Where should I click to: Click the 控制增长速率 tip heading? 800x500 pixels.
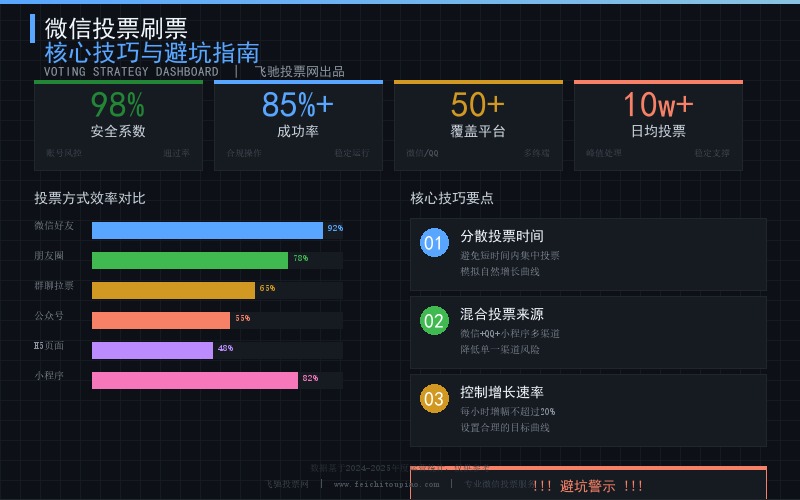(502, 392)
